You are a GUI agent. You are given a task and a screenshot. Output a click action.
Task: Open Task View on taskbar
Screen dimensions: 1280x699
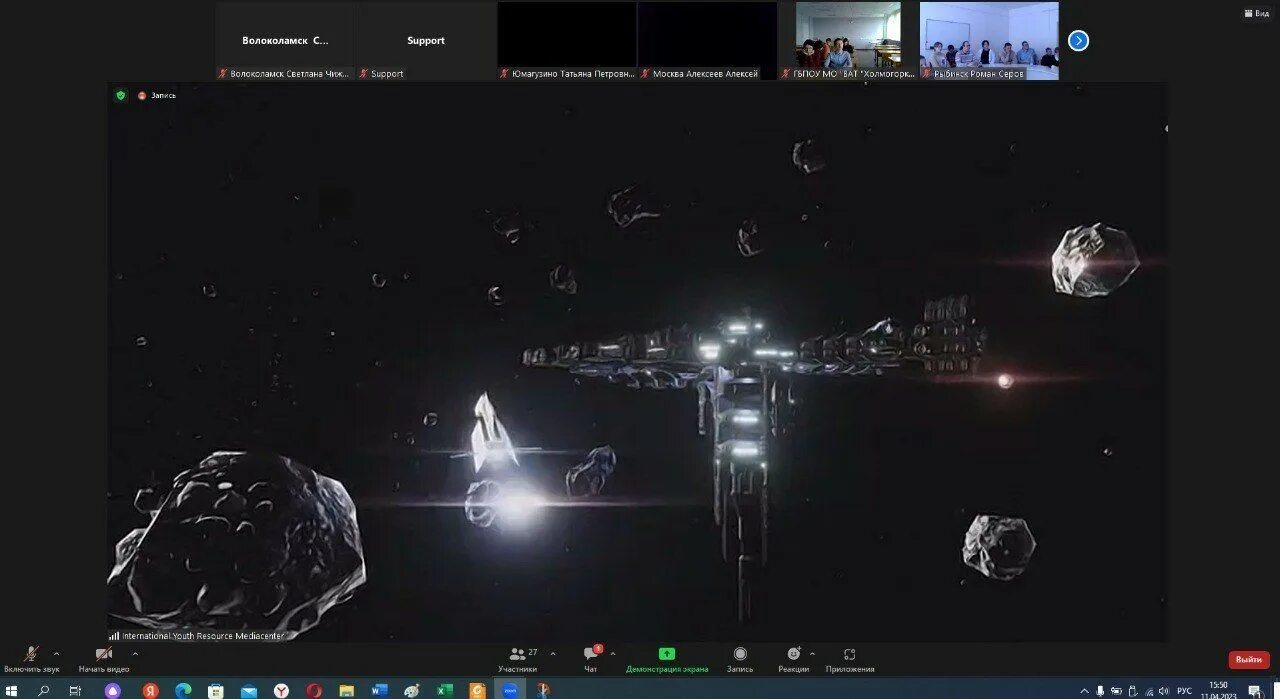(x=75, y=690)
